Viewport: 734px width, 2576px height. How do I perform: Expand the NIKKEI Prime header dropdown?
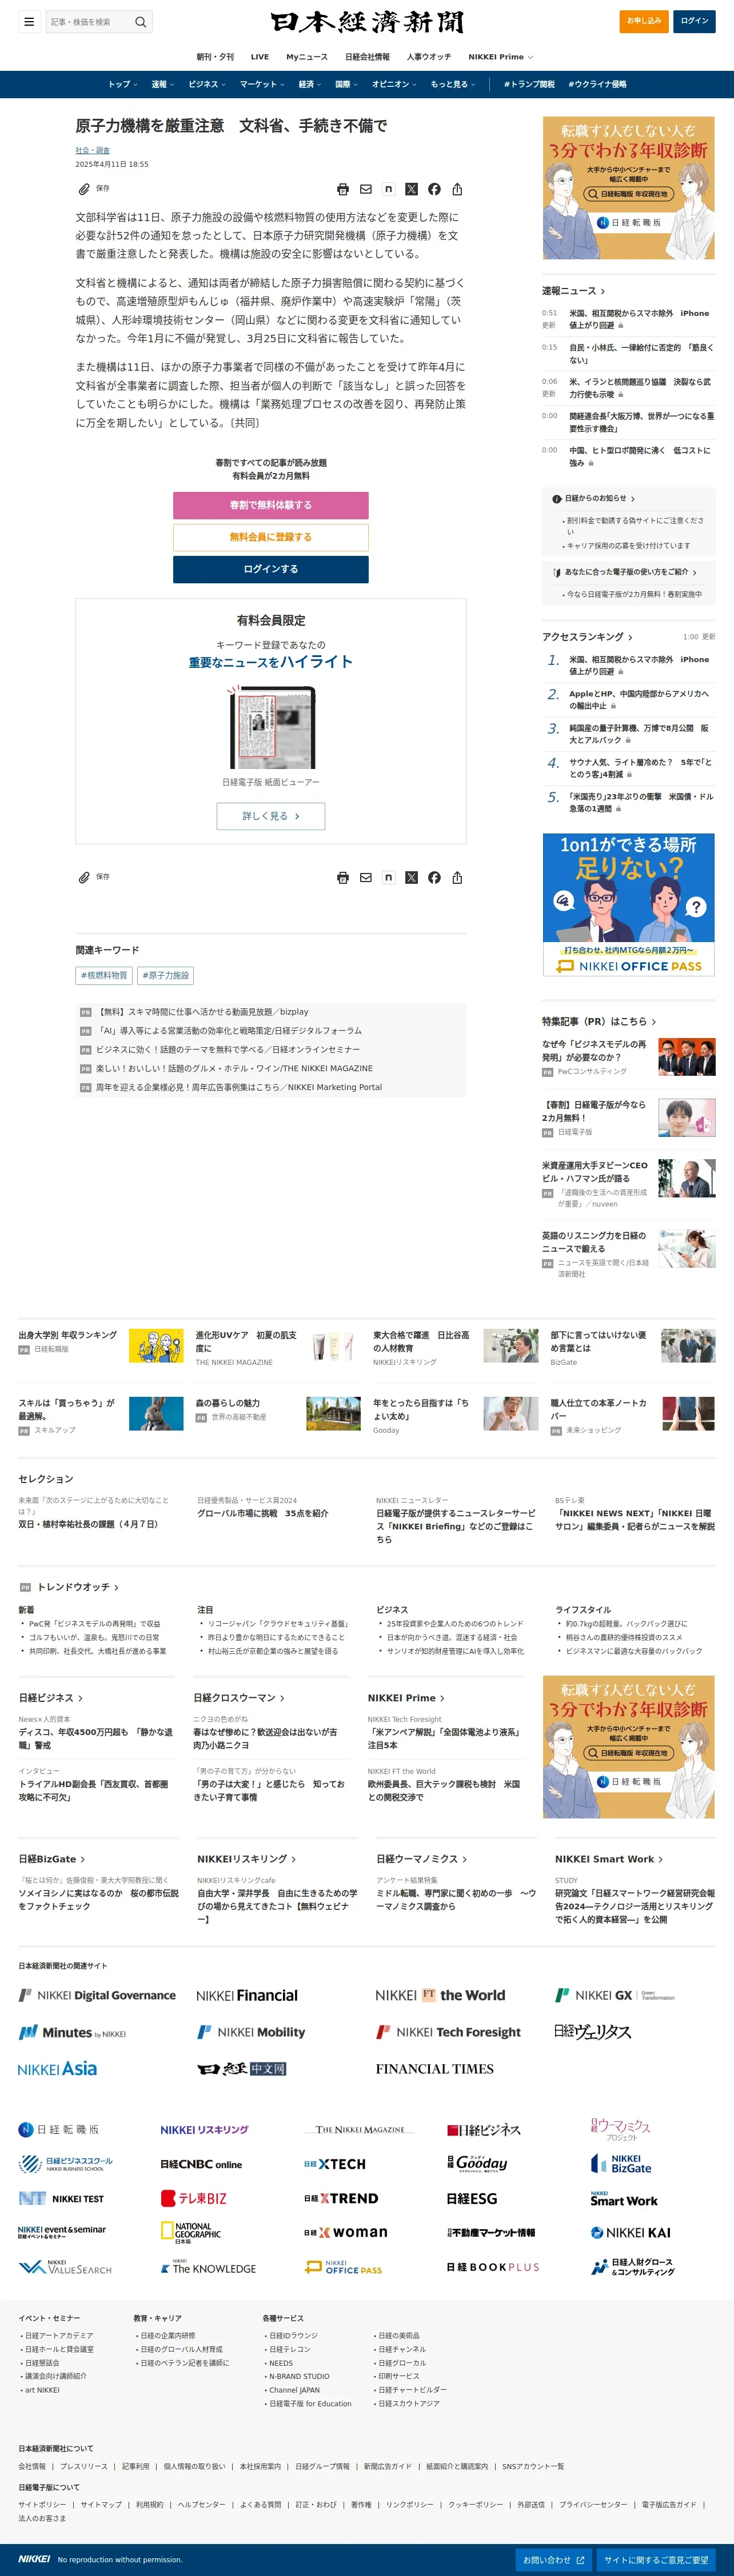(x=501, y=57)
